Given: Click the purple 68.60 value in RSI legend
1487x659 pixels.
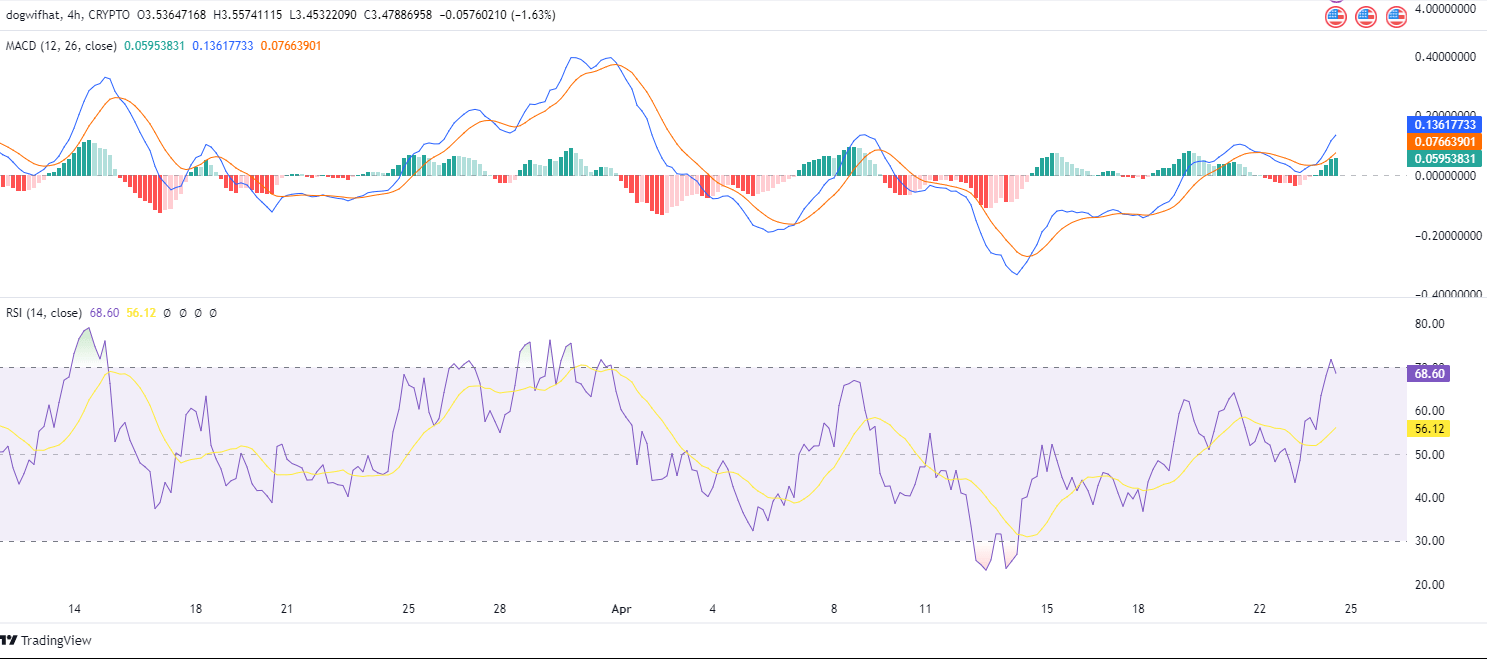Looking at the screenshot, I should pyautogui.click(x=105, y=313).
